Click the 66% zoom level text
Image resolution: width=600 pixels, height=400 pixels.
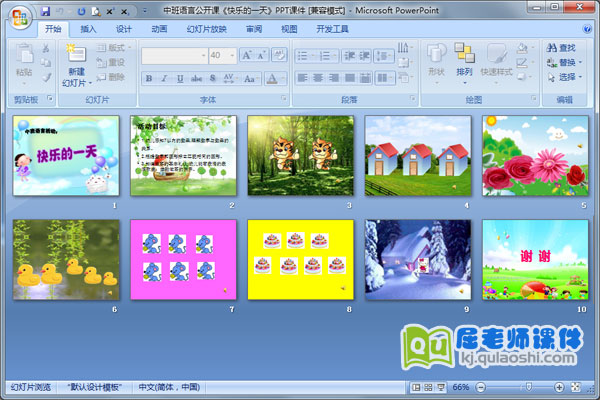[461, 387]
